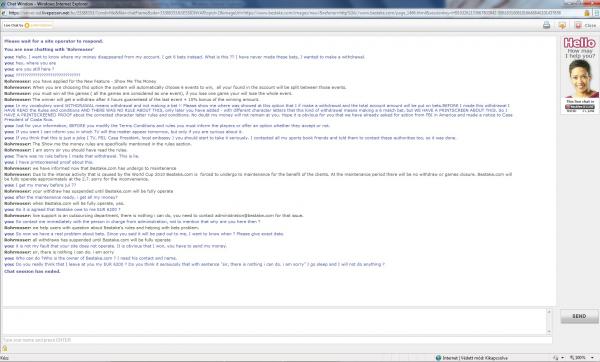
Task: Click the live chat badge under operator photo
Action: click(580, 107)
